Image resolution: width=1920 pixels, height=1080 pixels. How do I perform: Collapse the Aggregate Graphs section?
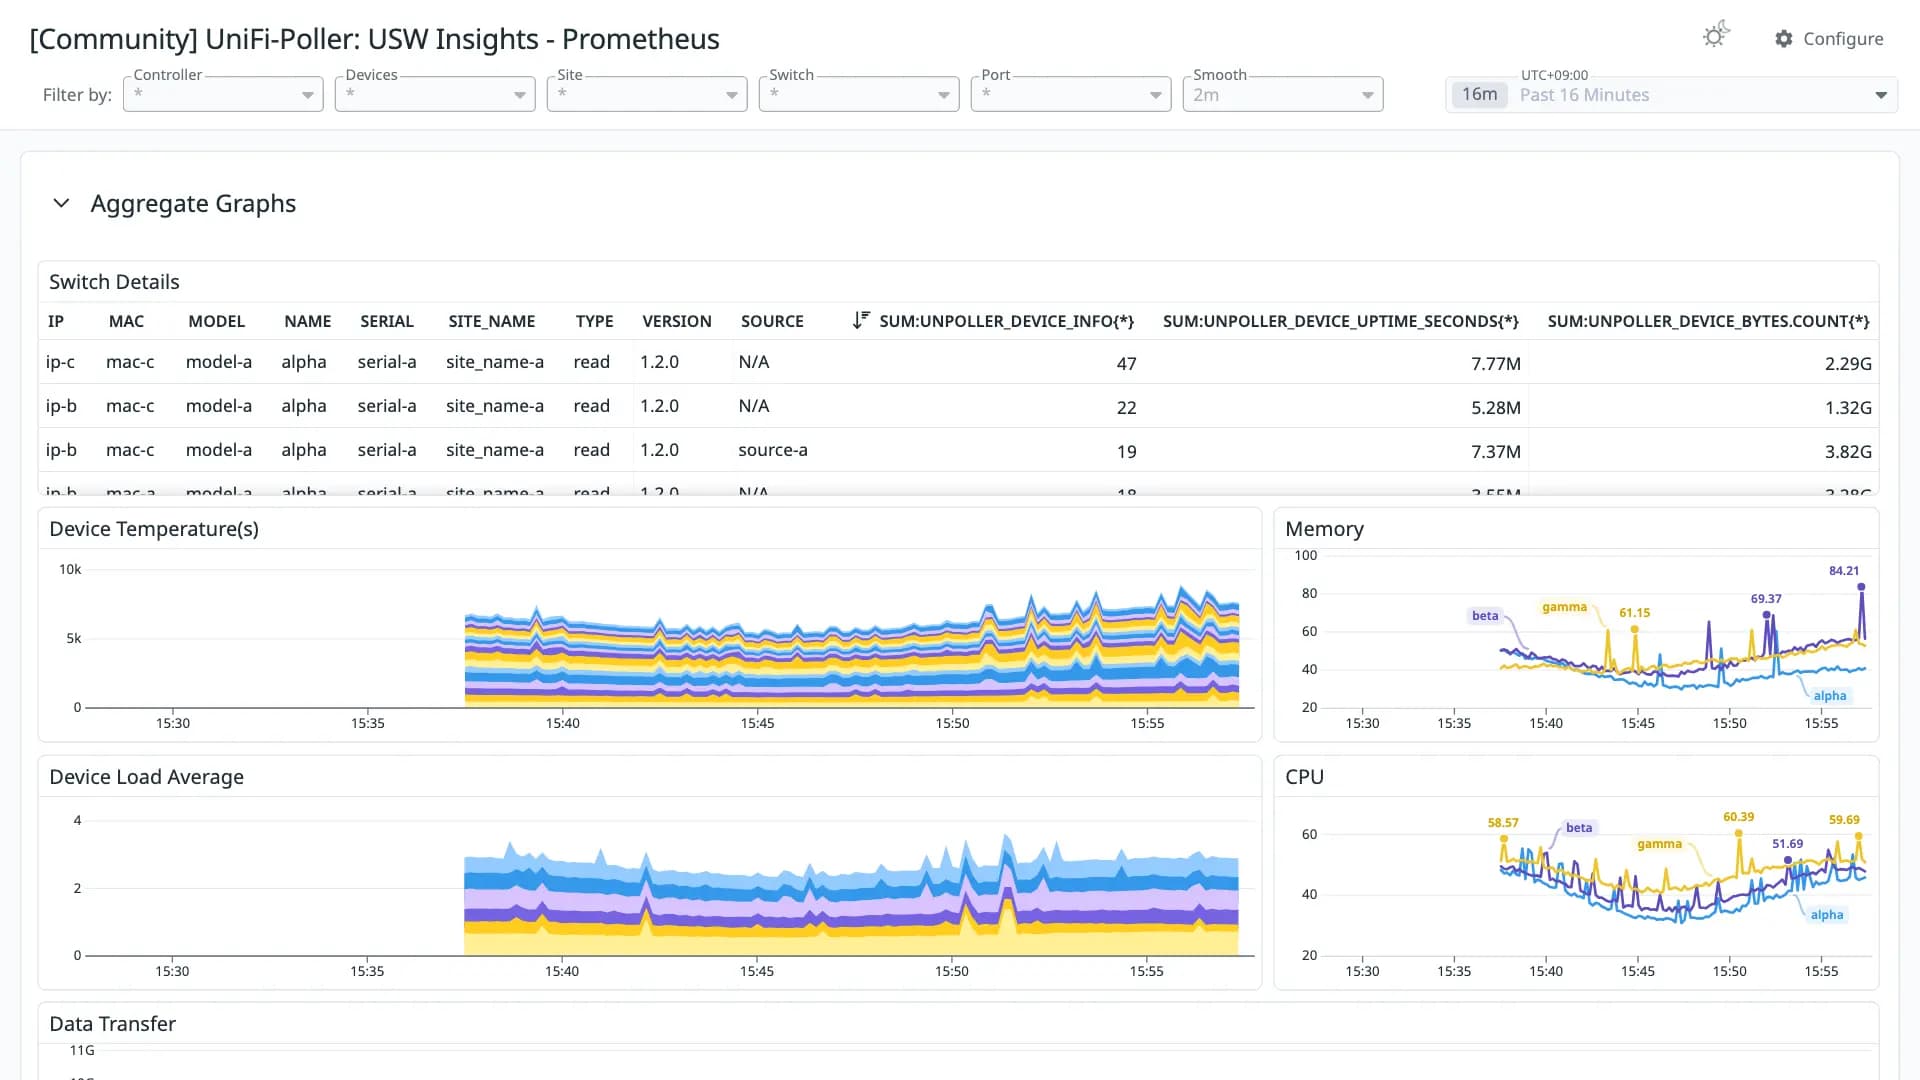click(61, 203)
